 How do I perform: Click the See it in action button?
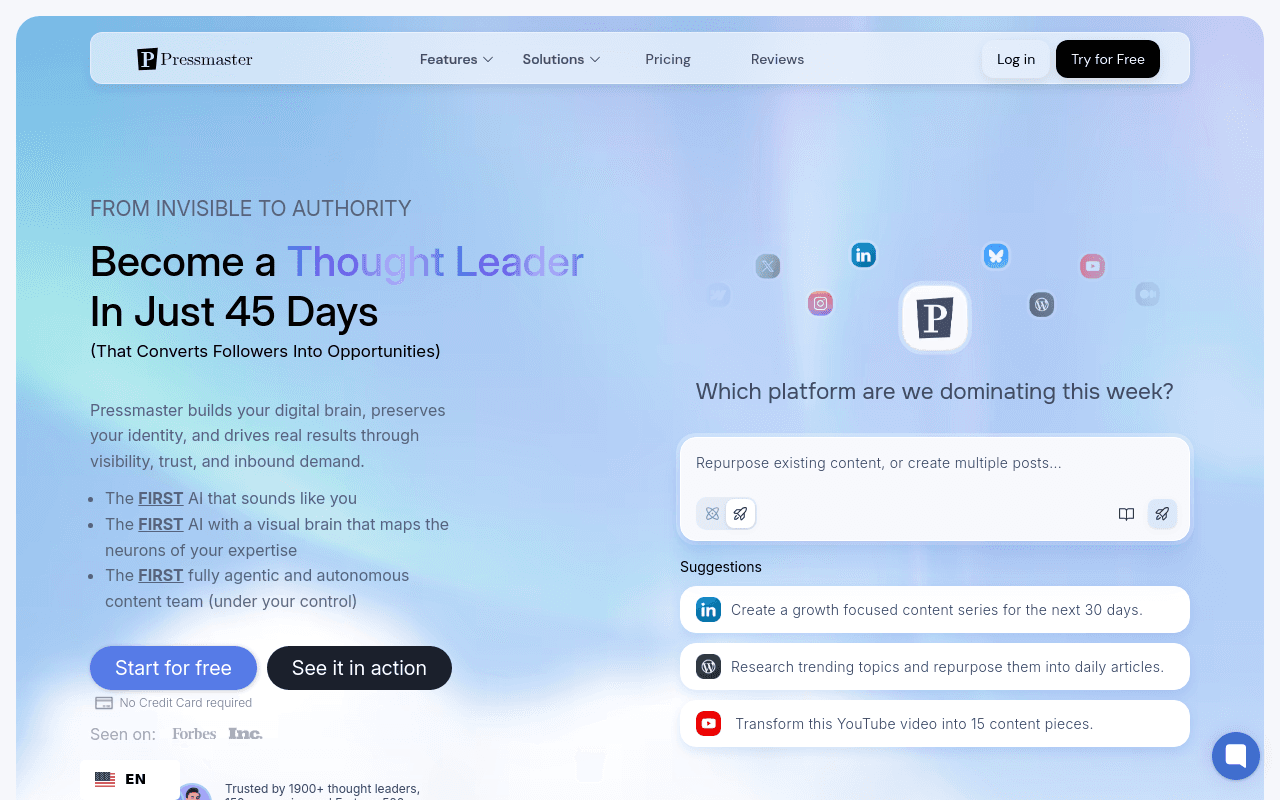[x=359, y=668]
